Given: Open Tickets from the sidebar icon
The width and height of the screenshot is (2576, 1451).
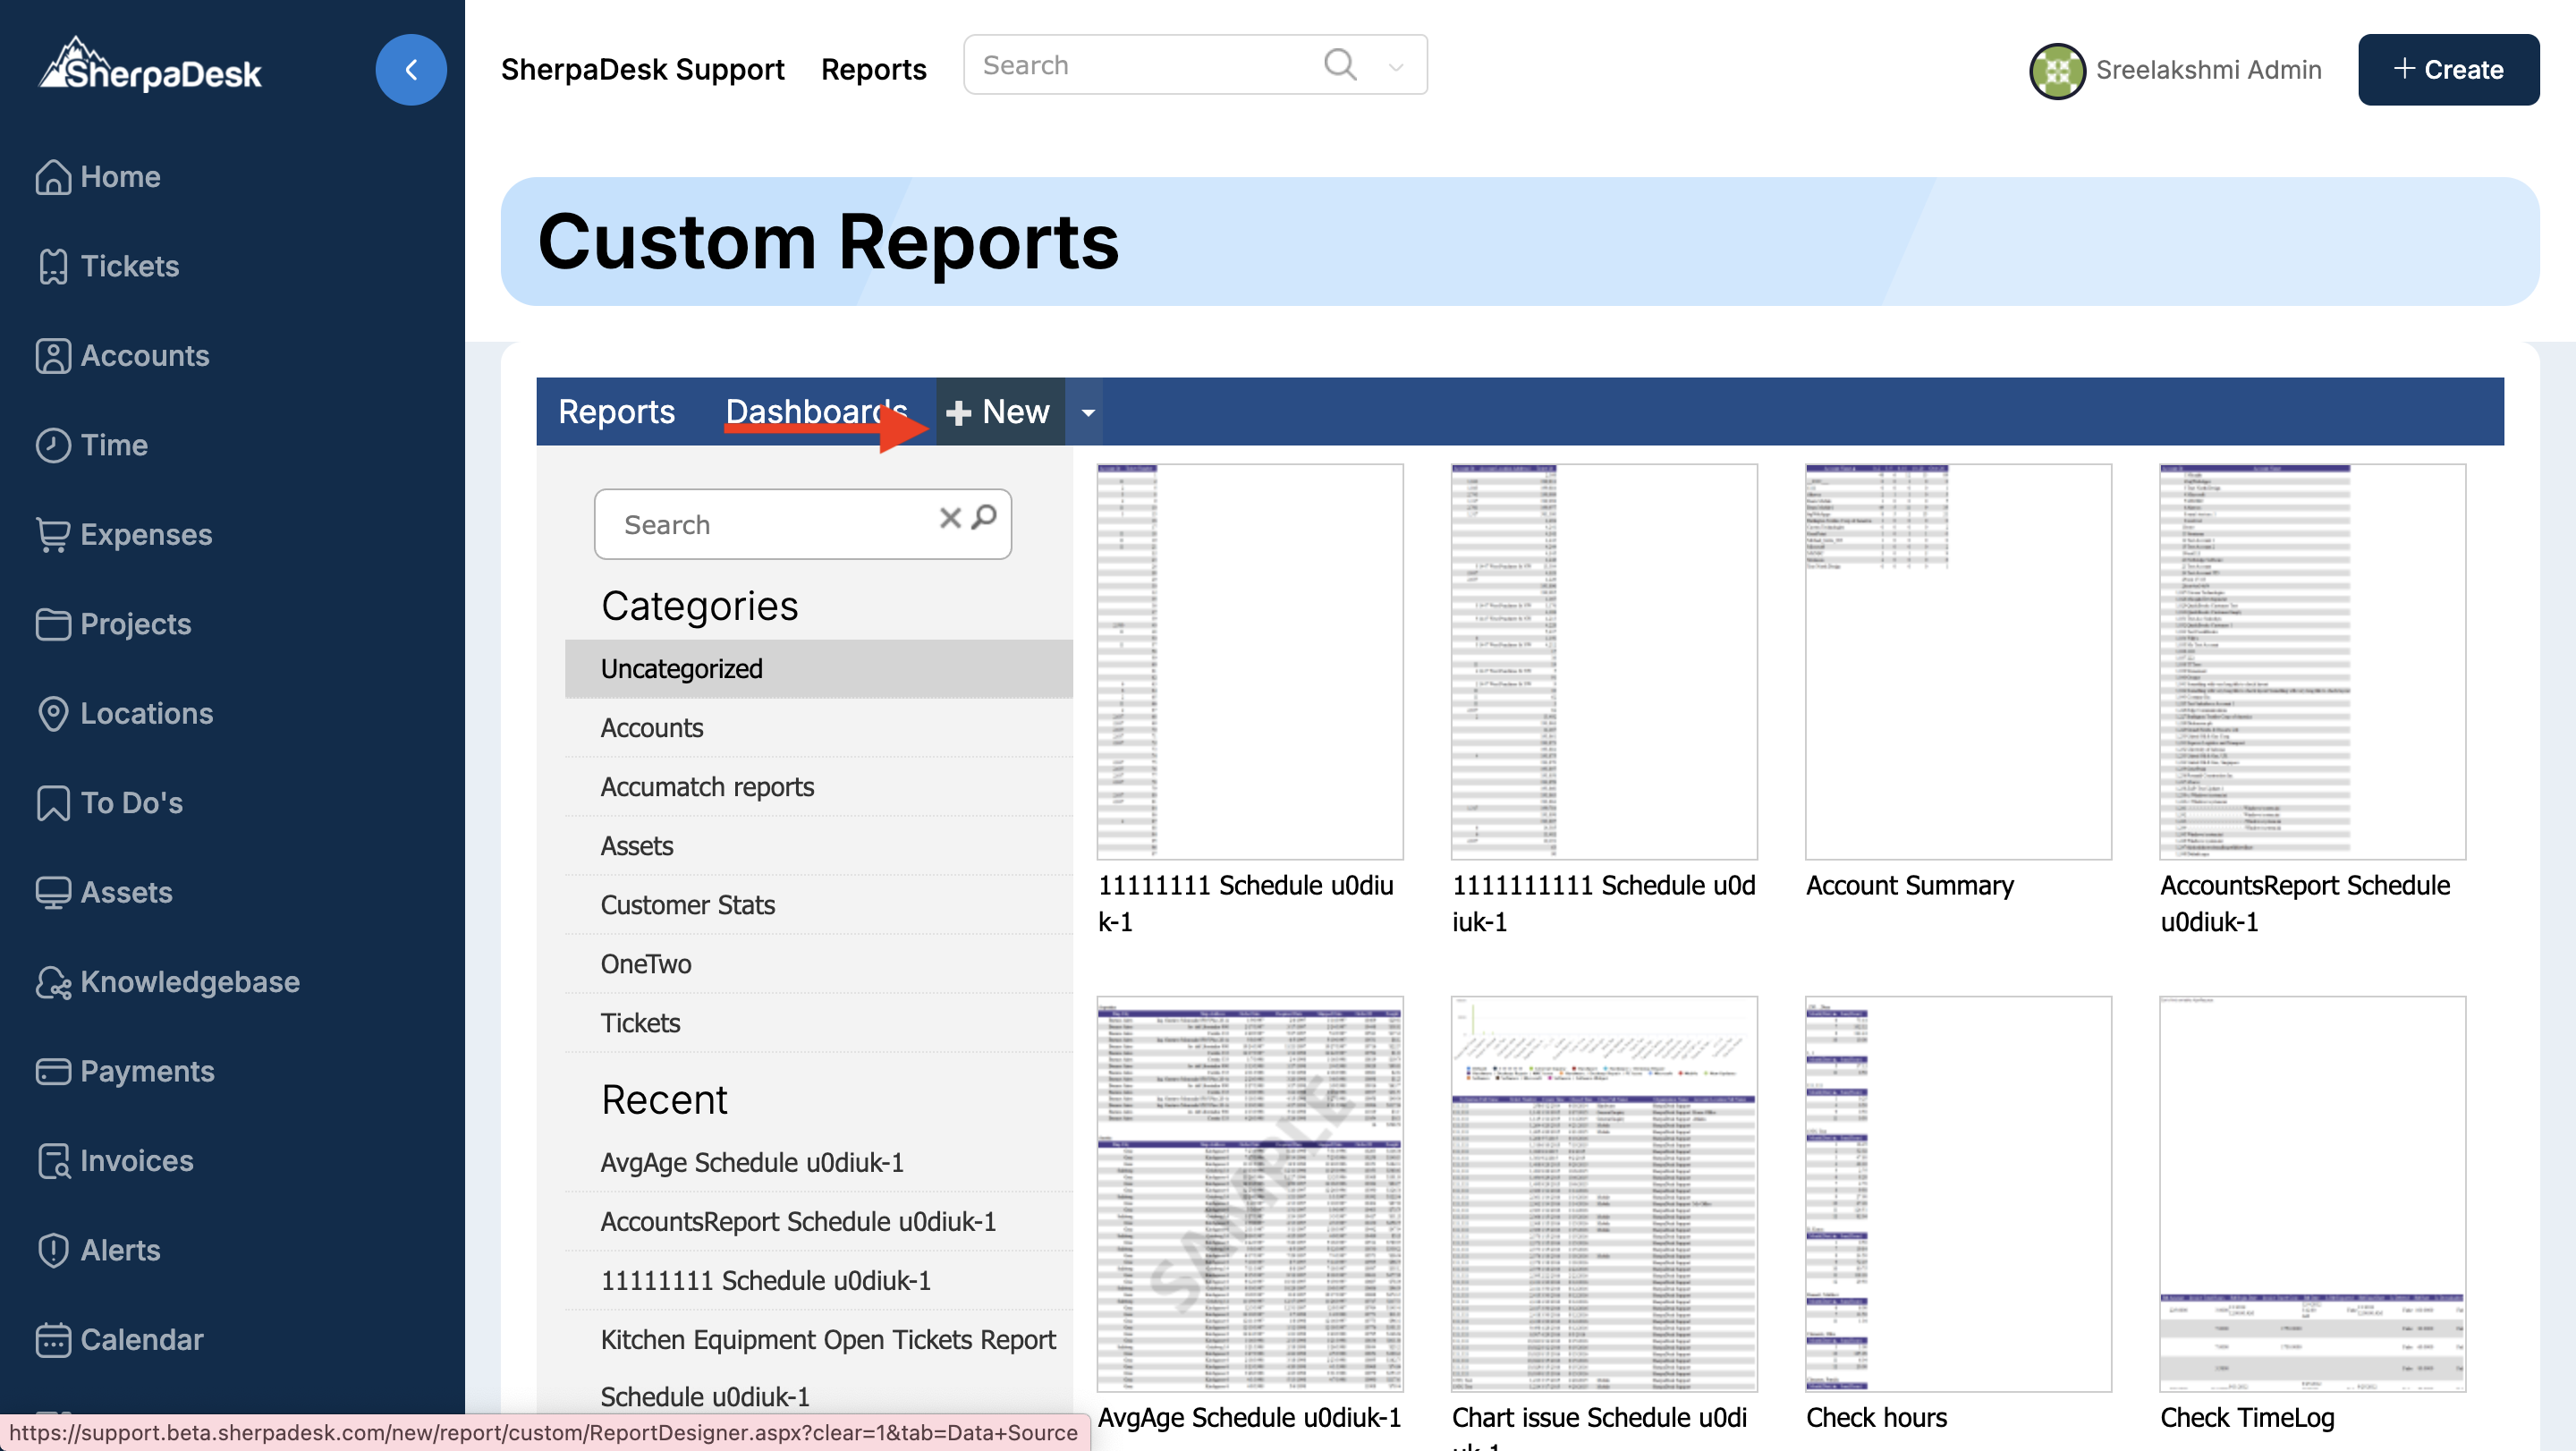Looking at the screenshot, I should [x=53, y=266].
